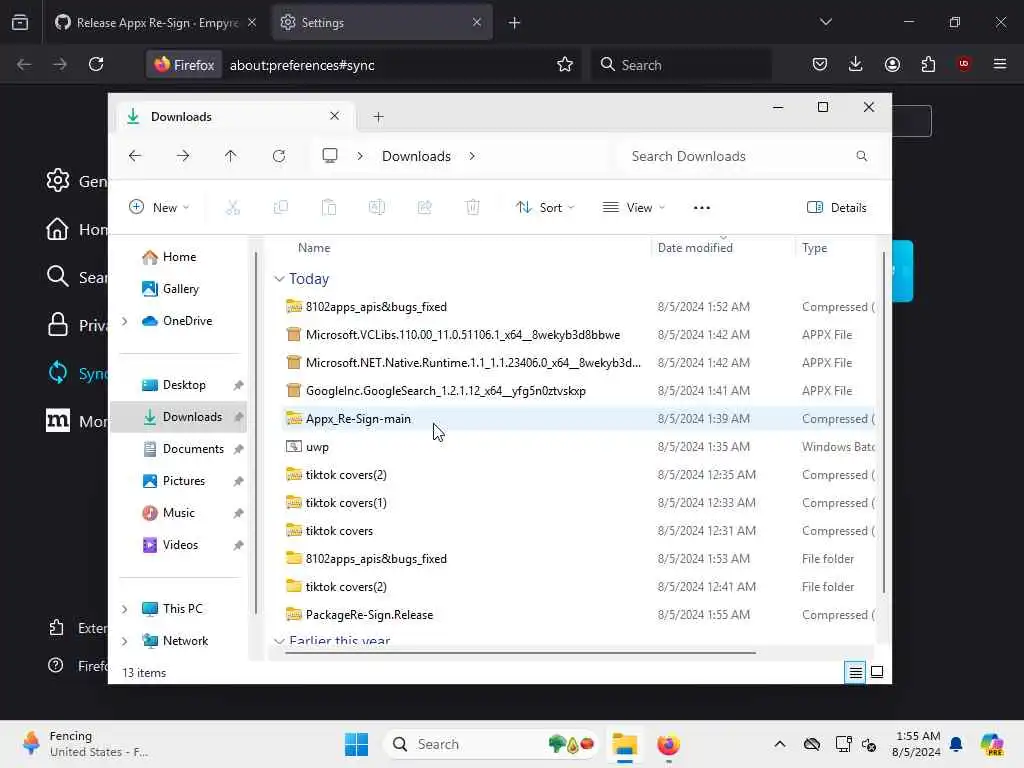Open Firefox list all tabs dropdown
Screen dimensions: 1024x768
825,22
